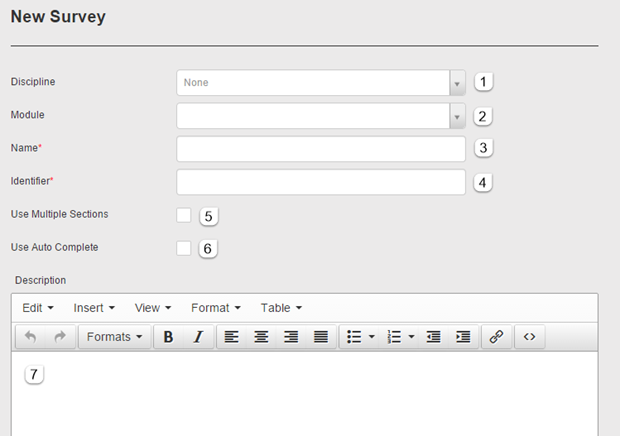This screenshot has width=620, height=436.
Task: Open the Formats dropdown in toolbar
Action: point(114,337)
